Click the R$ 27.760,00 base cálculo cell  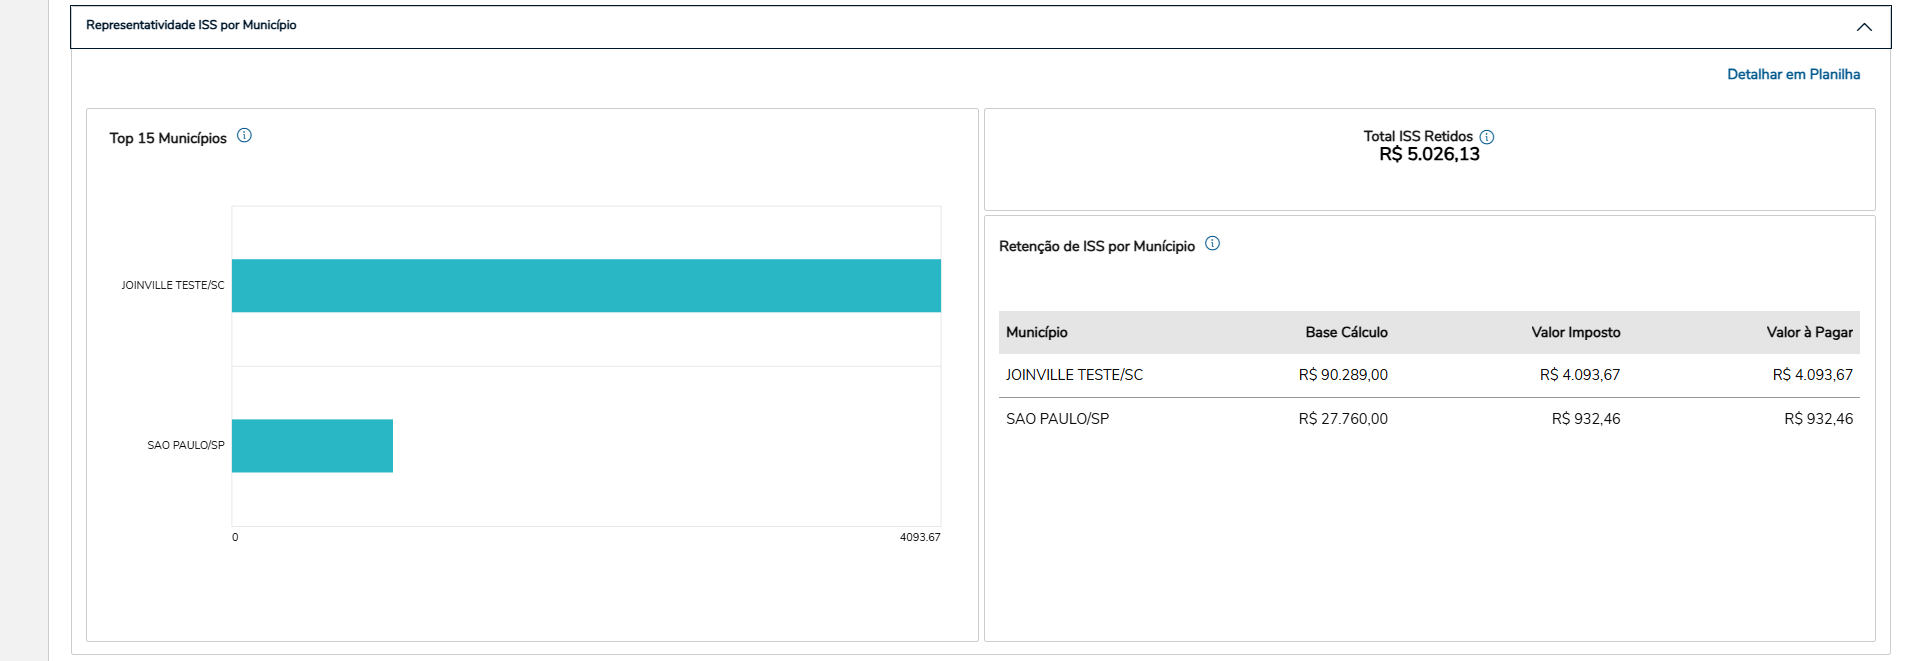1343,419
